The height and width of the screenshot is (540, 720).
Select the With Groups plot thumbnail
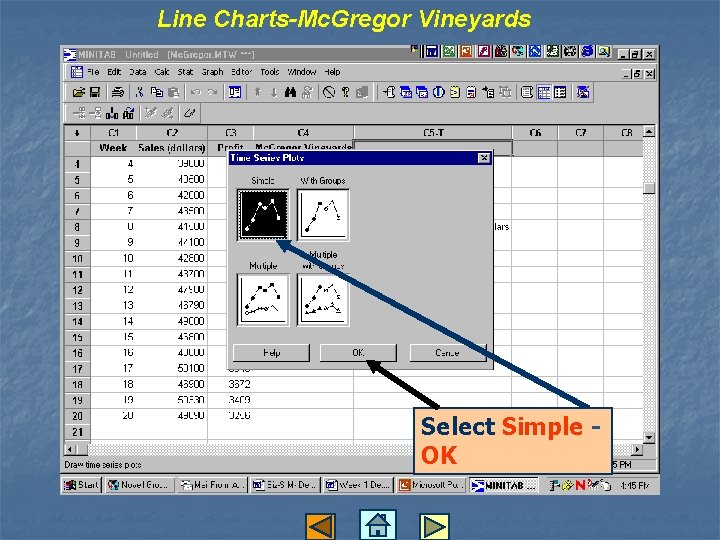click(x=323, y=214)
